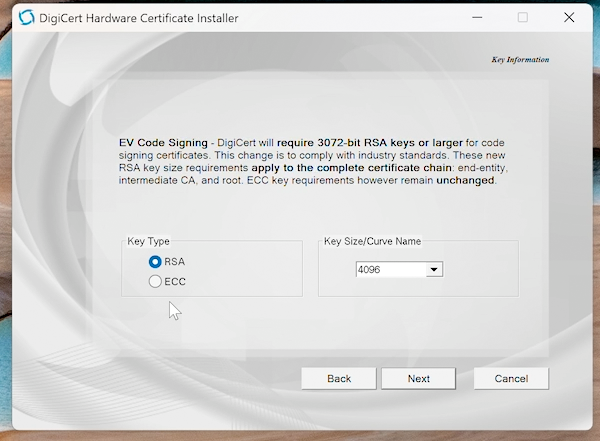The height and width of the screenshot is (441, 600).
Task: Select the RSA key type
Action: pos(155,262)
